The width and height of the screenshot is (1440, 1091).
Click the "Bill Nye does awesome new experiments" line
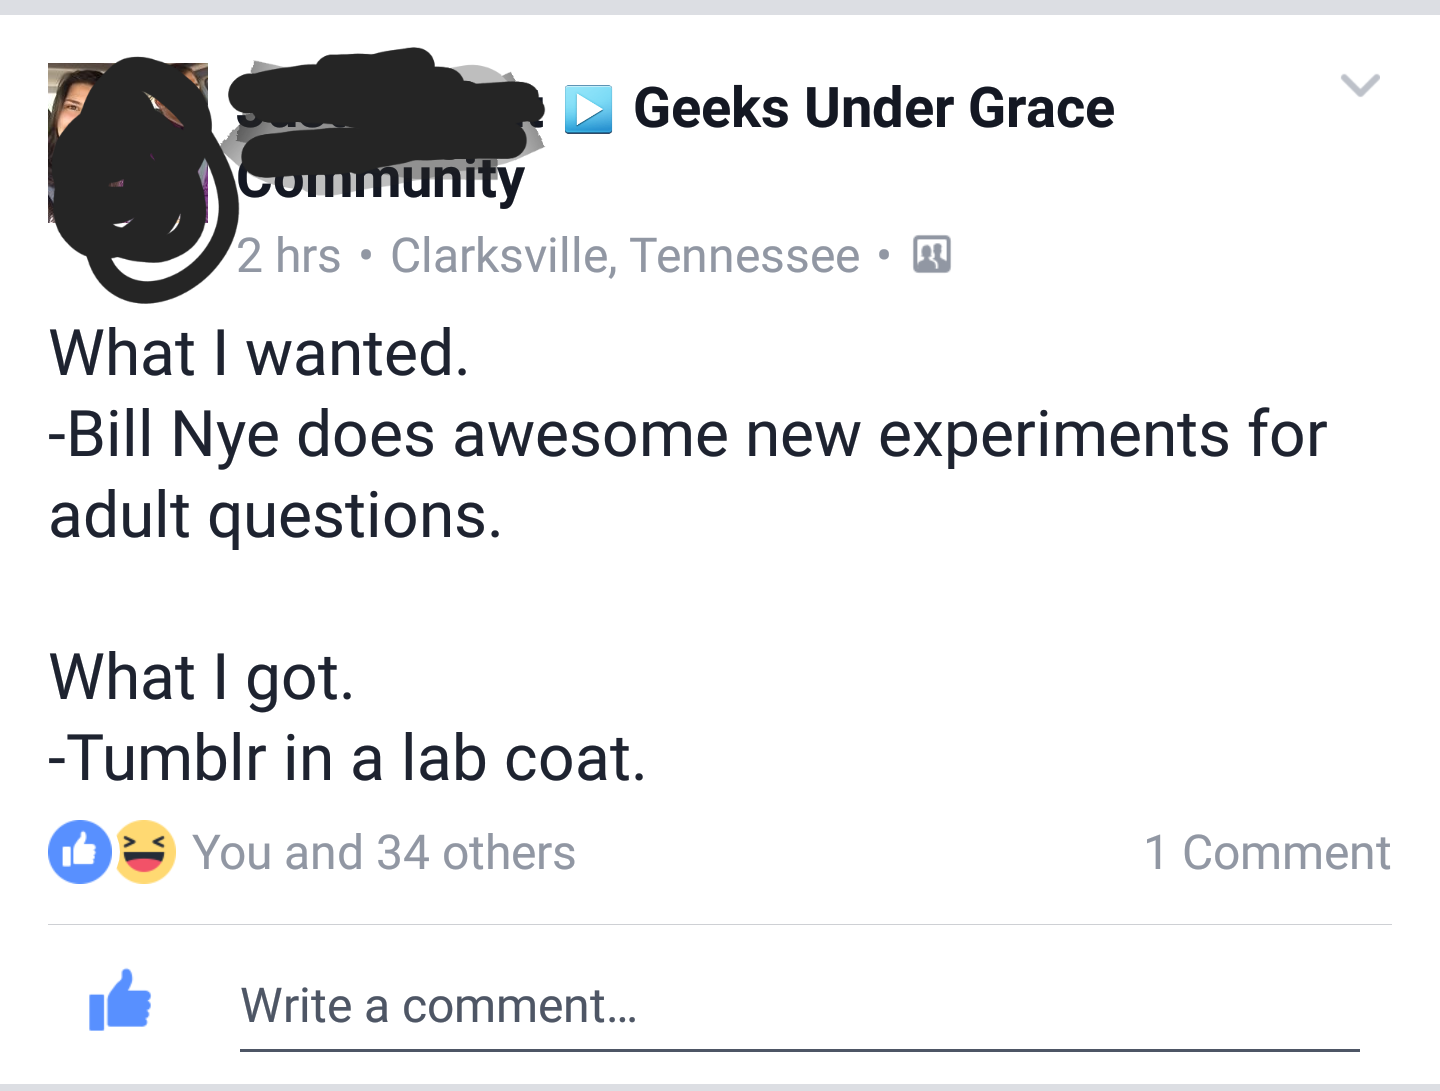(687, 434)
